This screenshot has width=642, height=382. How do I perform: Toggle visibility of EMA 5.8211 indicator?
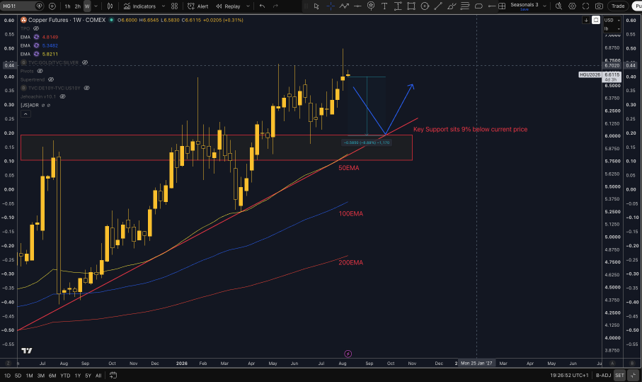tap(36, 54)
